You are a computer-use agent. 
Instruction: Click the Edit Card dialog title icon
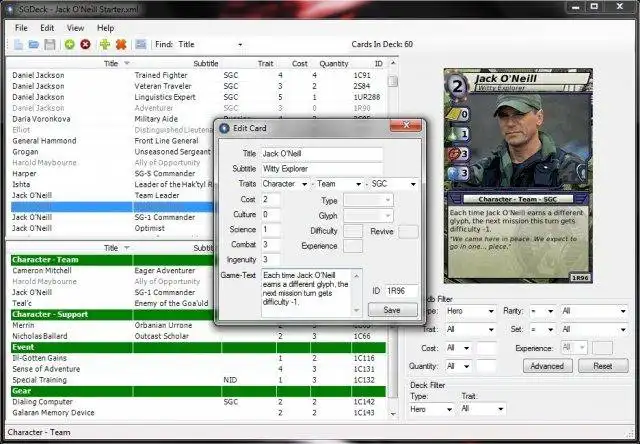pyautogui.click(x=224, y=128)
